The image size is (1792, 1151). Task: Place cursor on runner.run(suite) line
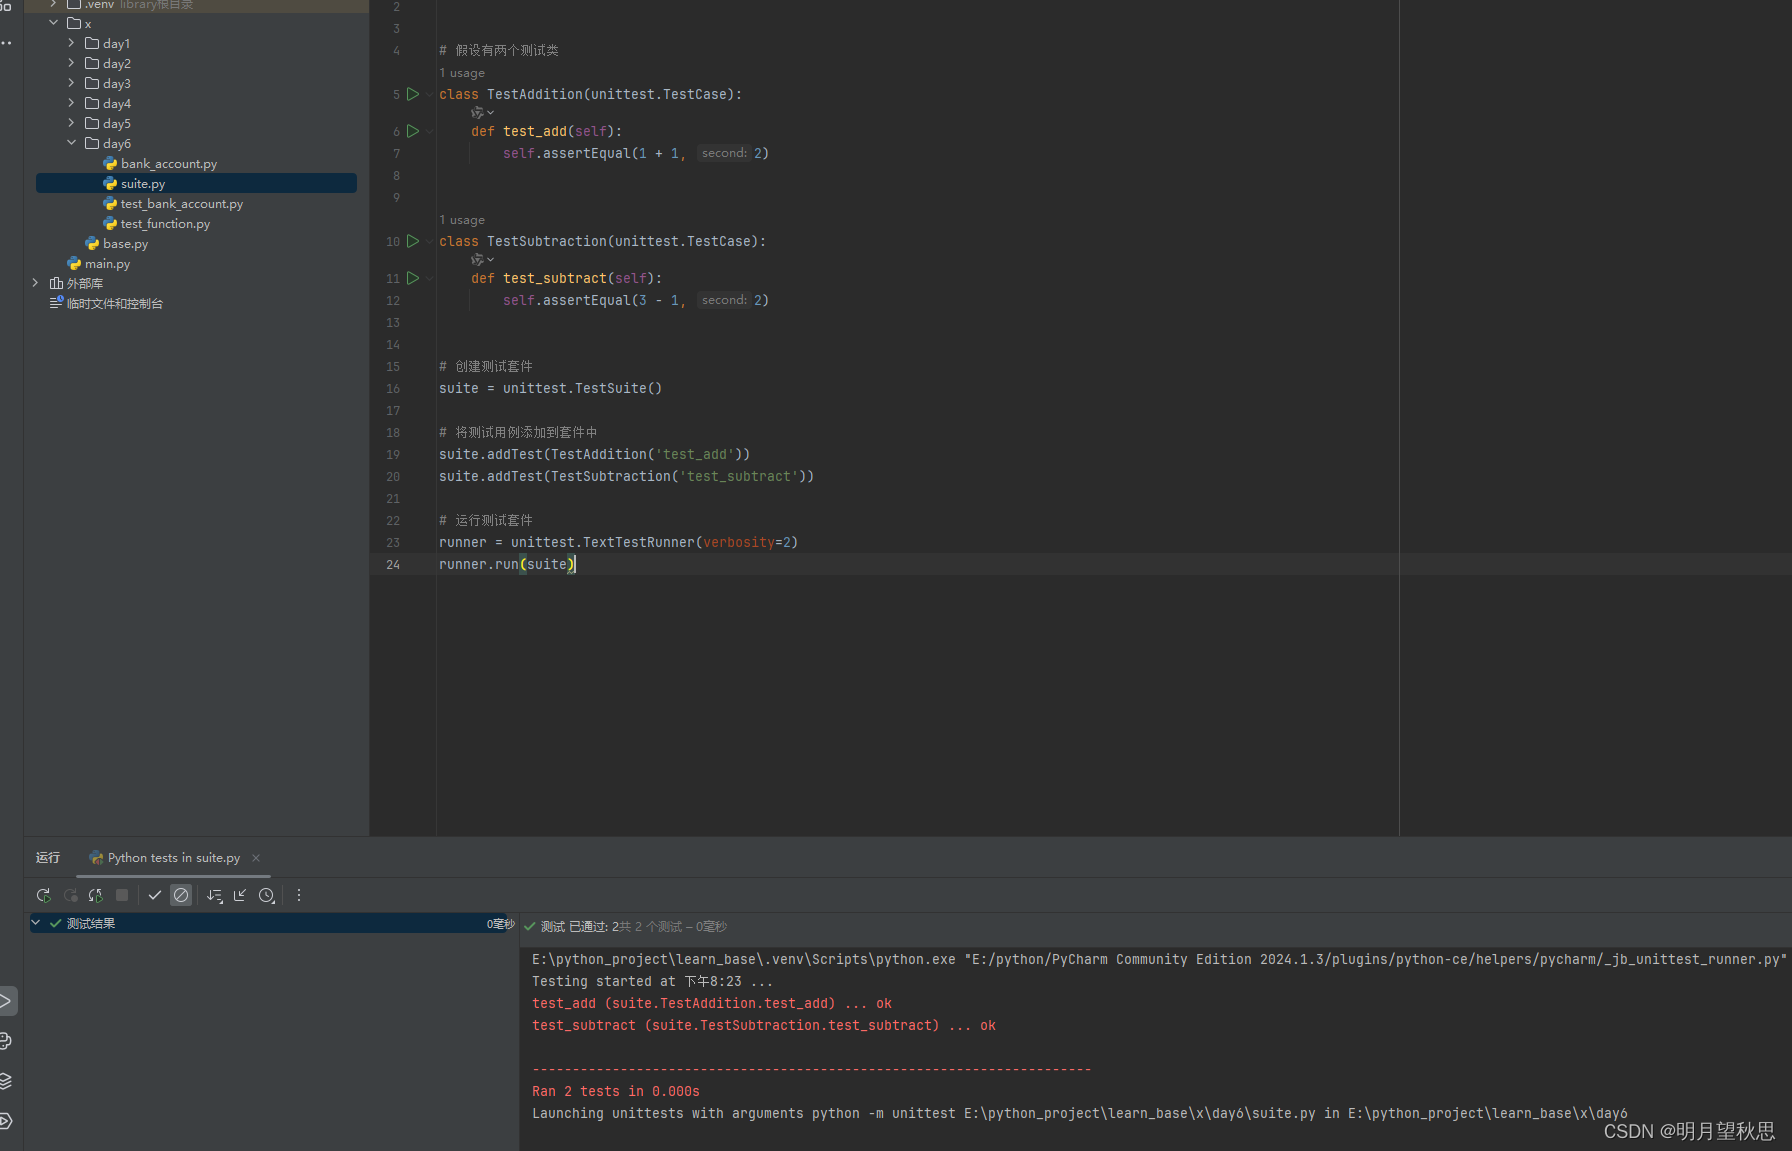coord(507,565)
